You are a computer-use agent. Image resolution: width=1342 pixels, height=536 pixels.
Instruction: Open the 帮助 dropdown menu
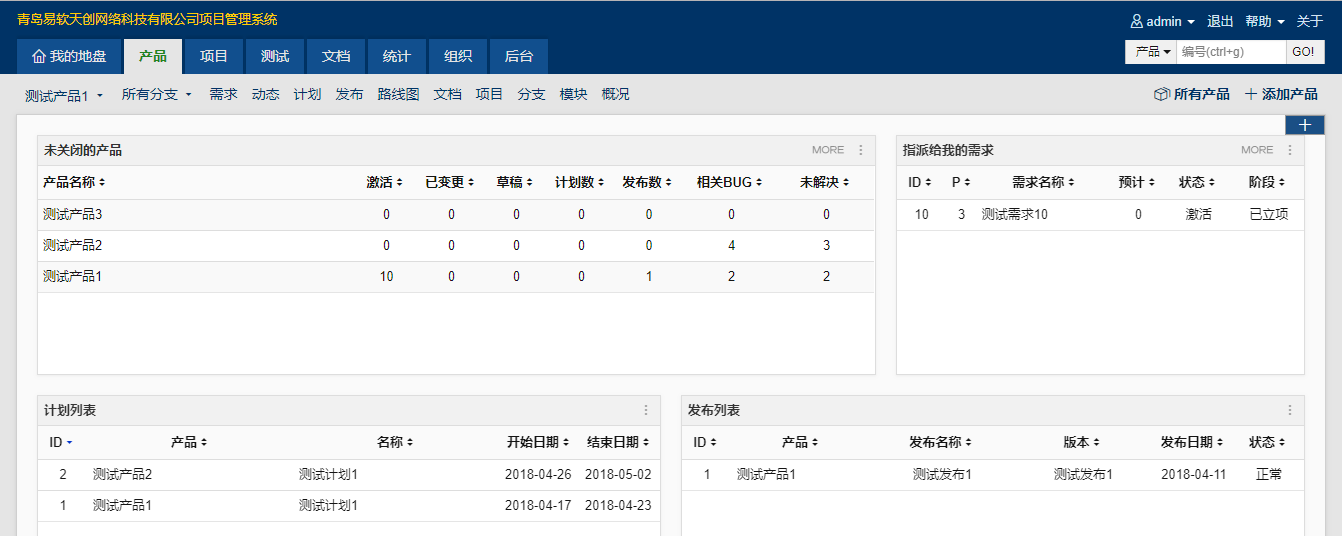pyautogui.click(x=1264, y=21)
